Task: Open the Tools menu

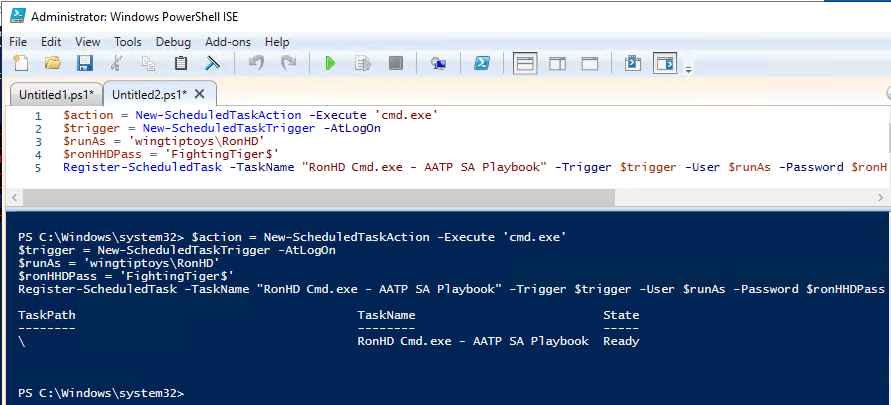Action: pos(128,42)
